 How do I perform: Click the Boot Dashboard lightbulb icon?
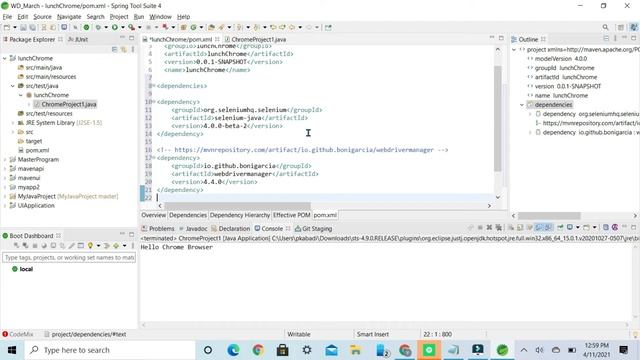click(90, 246)
